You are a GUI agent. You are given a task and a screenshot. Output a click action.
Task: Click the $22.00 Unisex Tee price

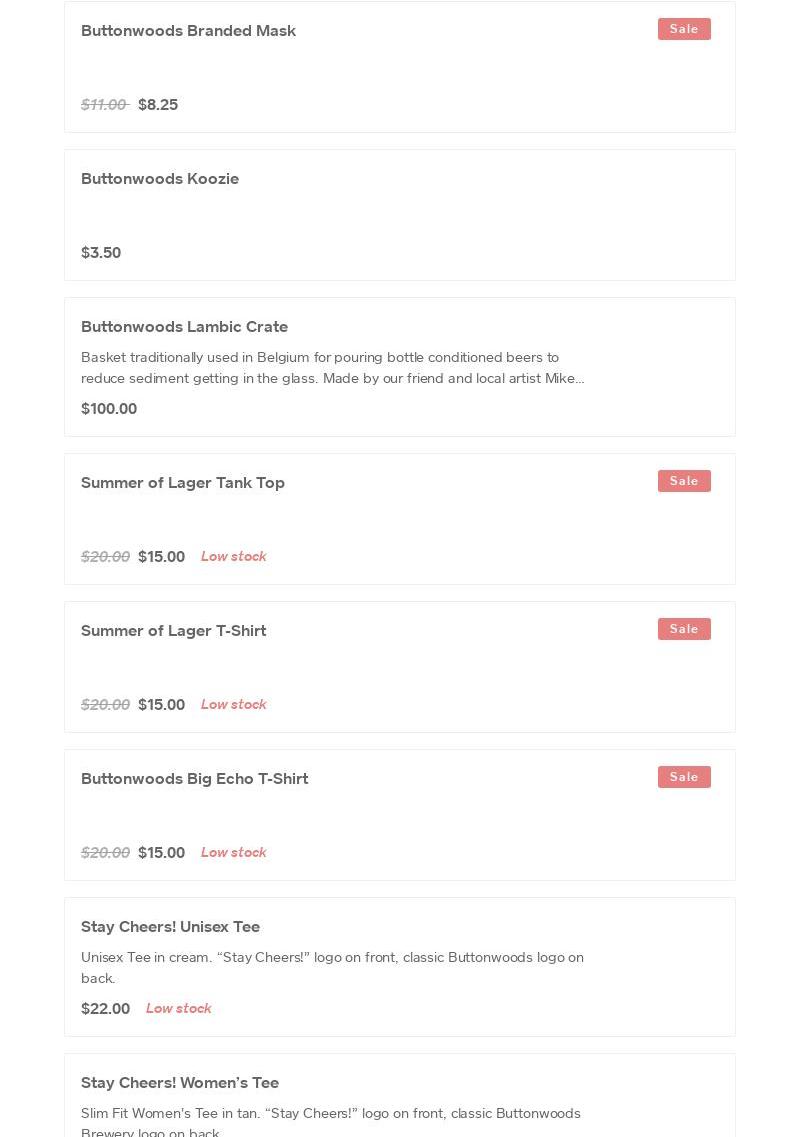pyautogui.click(x=105, y=1009)
